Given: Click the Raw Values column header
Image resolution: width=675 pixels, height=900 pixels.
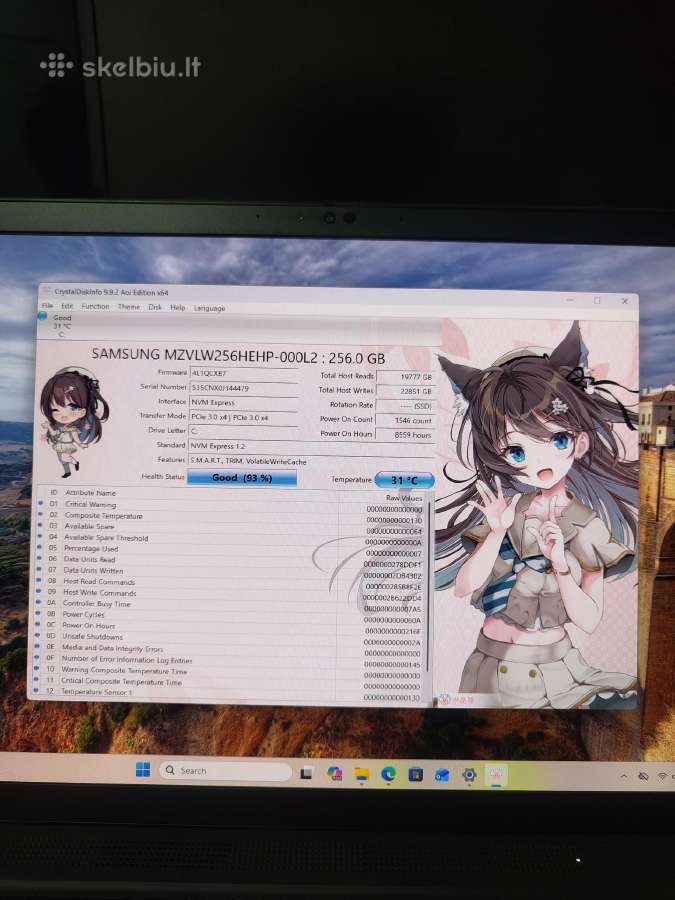Looking at the screenshot, I should (404, 498).
